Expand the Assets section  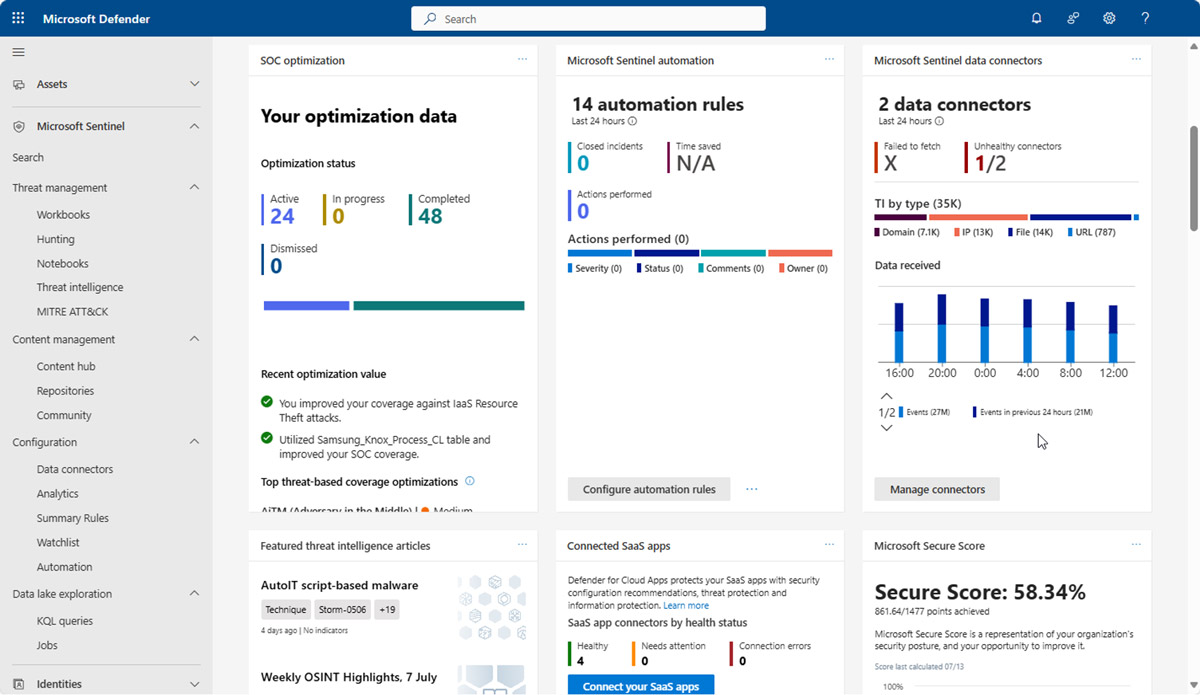point(194,84)
